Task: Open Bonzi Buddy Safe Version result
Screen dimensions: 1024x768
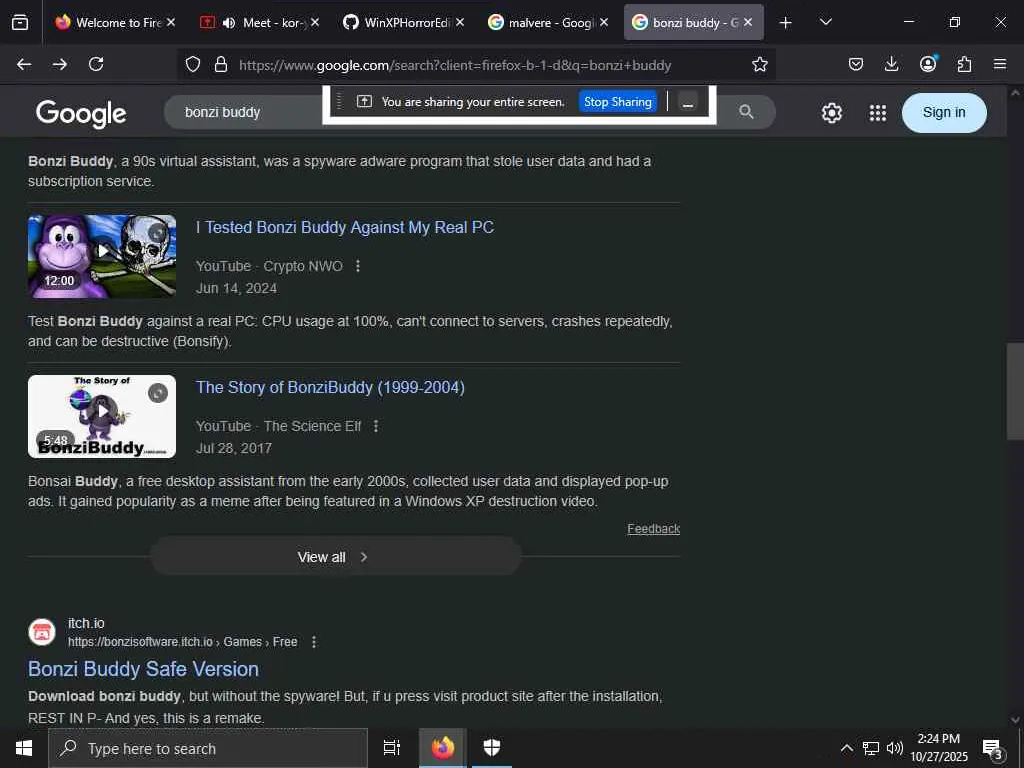Action: click(143, 669)
